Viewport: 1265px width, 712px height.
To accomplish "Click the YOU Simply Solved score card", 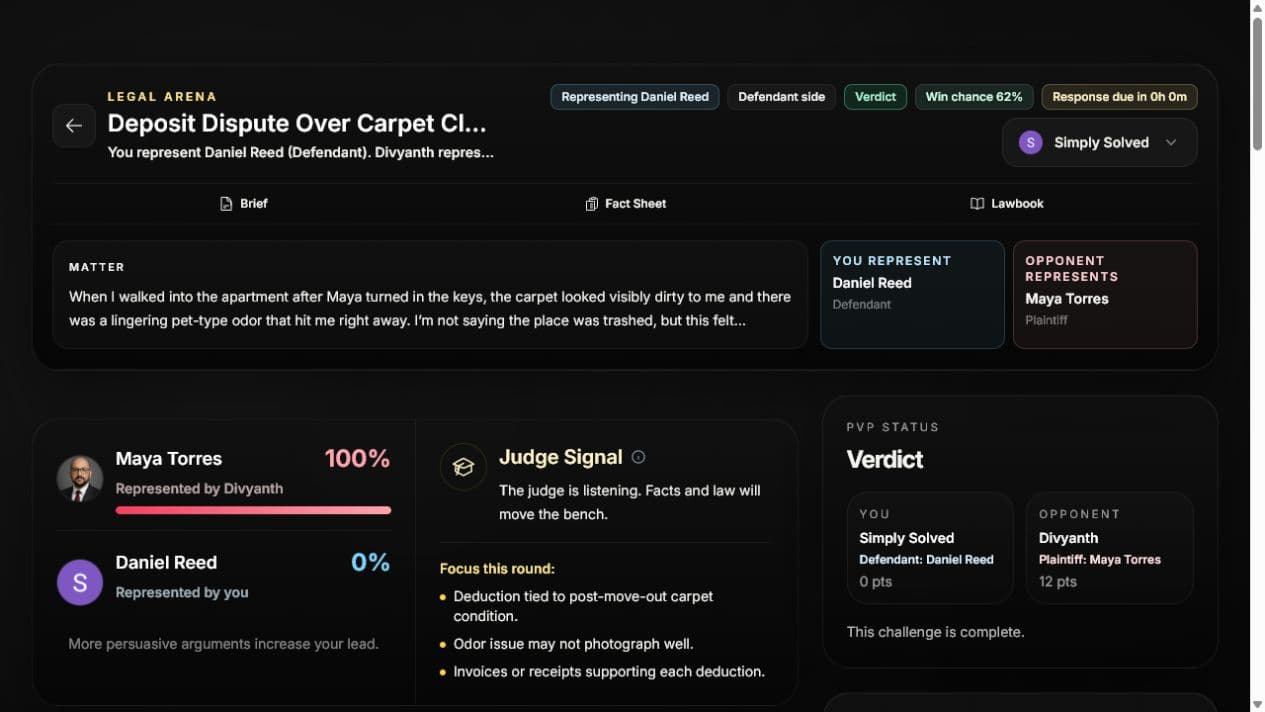I will point(930,548).
